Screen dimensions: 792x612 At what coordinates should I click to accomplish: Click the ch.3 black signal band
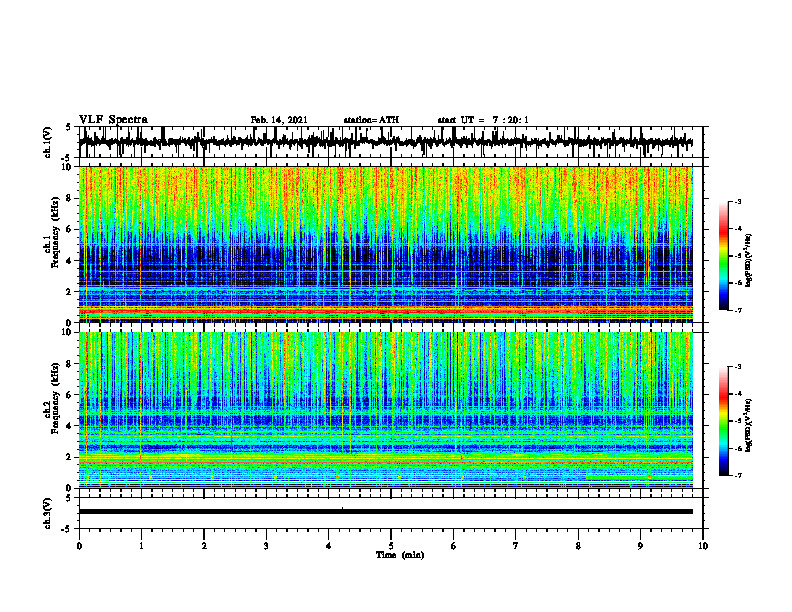(x=385, y=512)
